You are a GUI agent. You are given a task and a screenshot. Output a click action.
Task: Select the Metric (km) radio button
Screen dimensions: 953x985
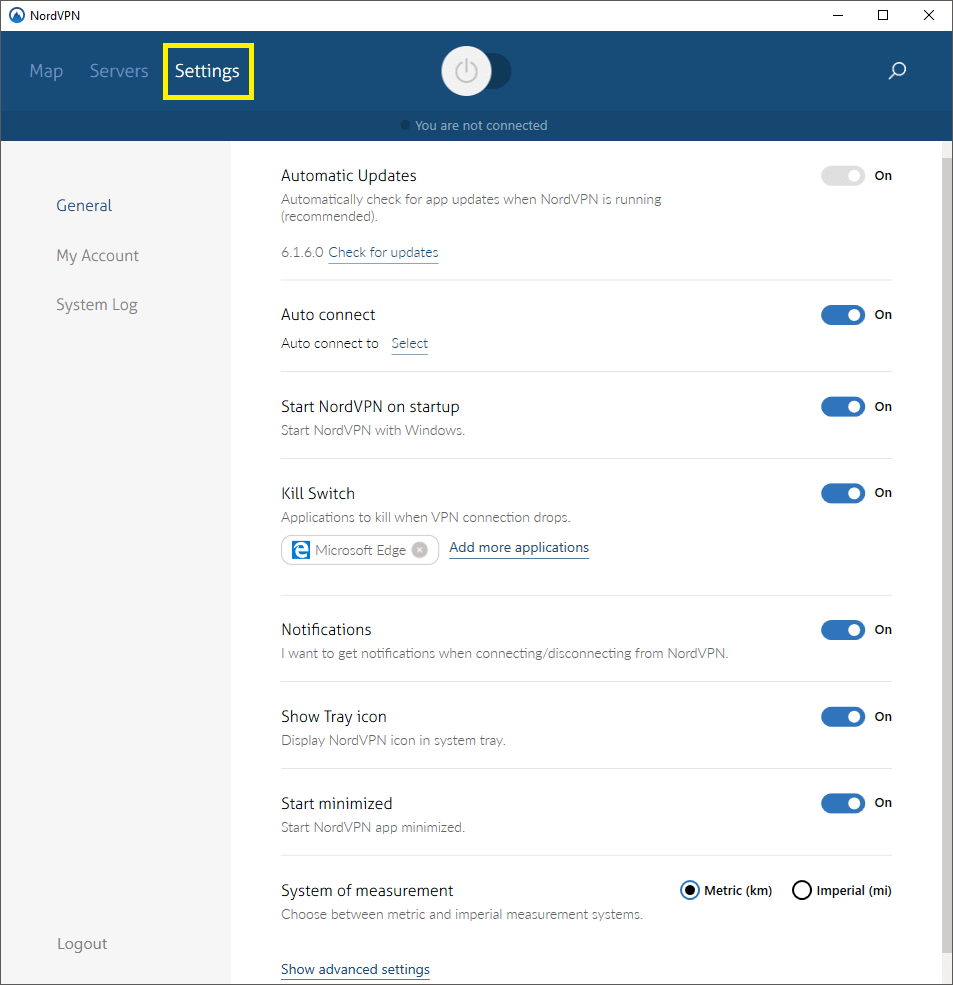tap(690, 890)
